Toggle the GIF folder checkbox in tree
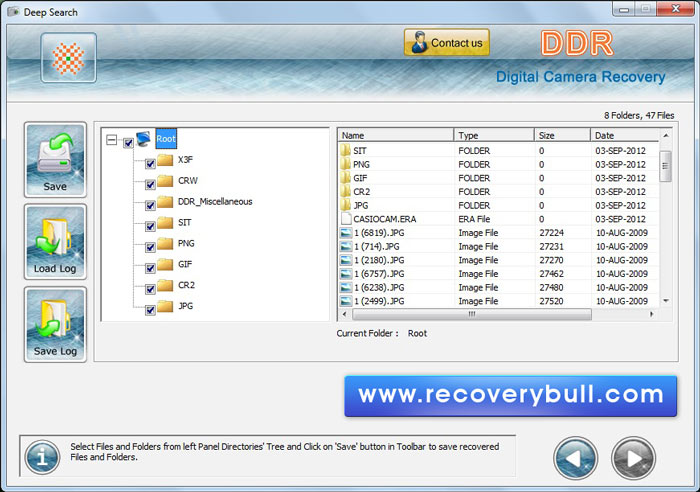The image size is (700, 492). pos(150,268)
